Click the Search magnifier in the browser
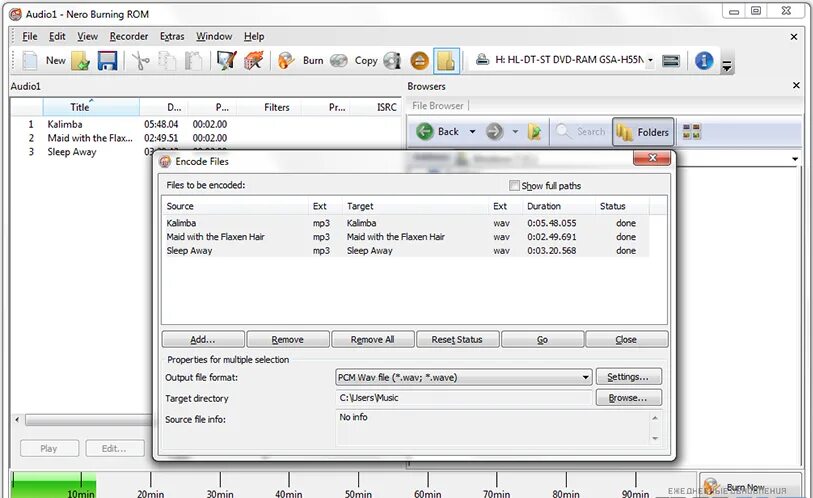Image resolution: width=813 pixels, height=498 pixels. (x=562, y=131)
